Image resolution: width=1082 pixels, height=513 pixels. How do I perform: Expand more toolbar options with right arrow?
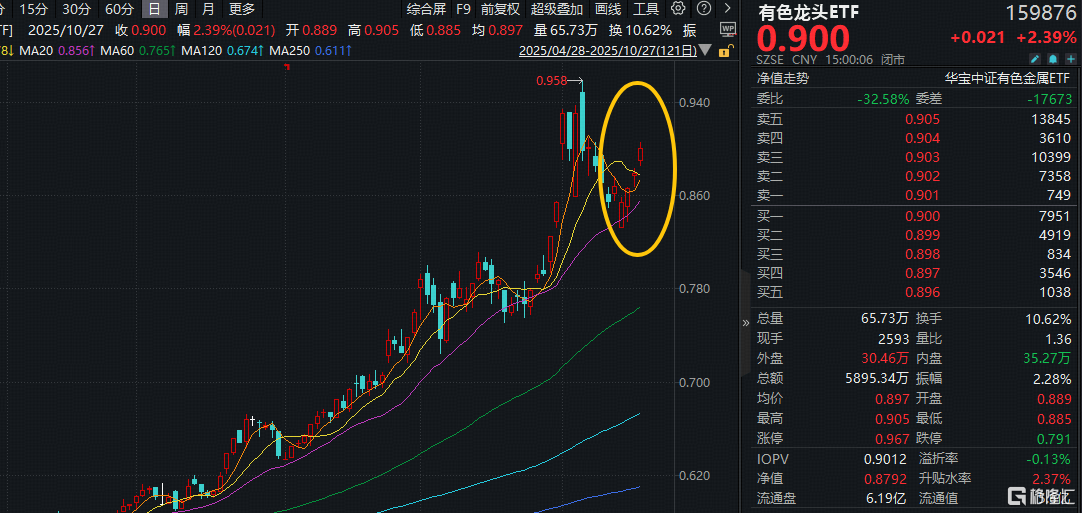coord(727,9)
